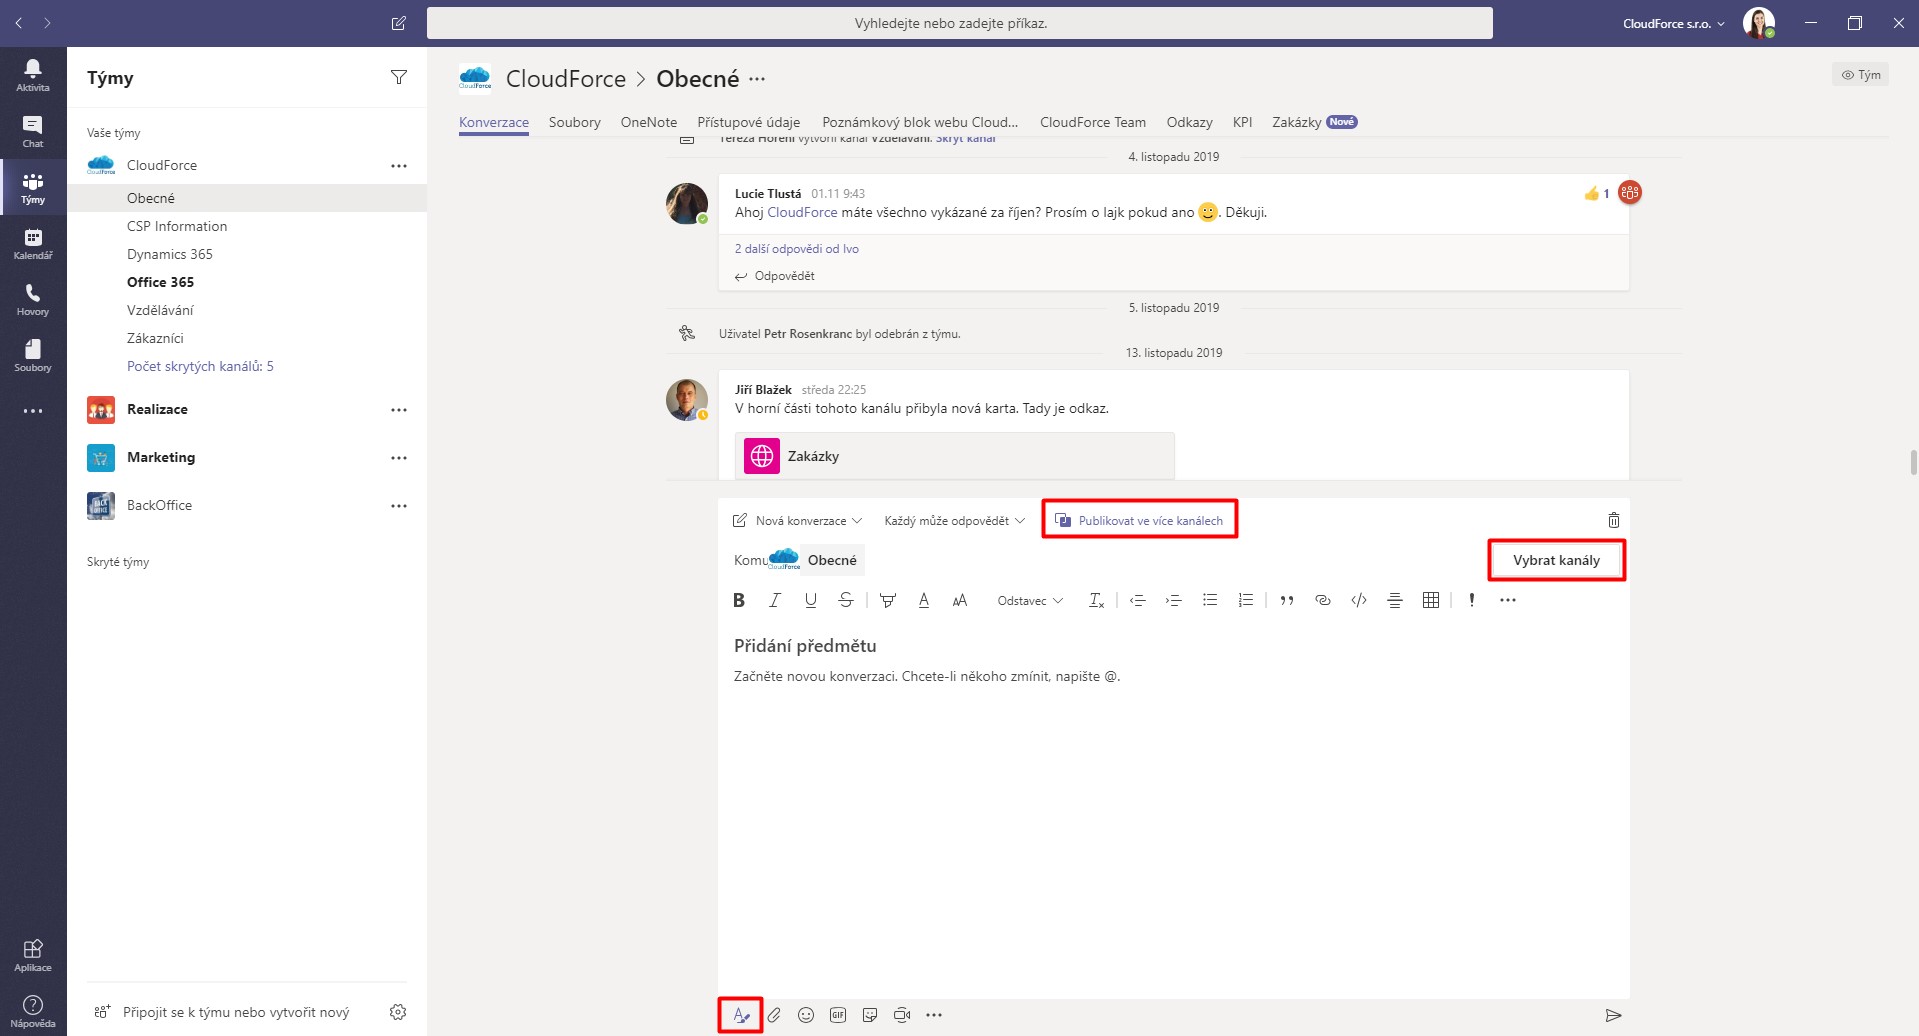
Task: Open team management settings gear
Action: pos(398,1012)
